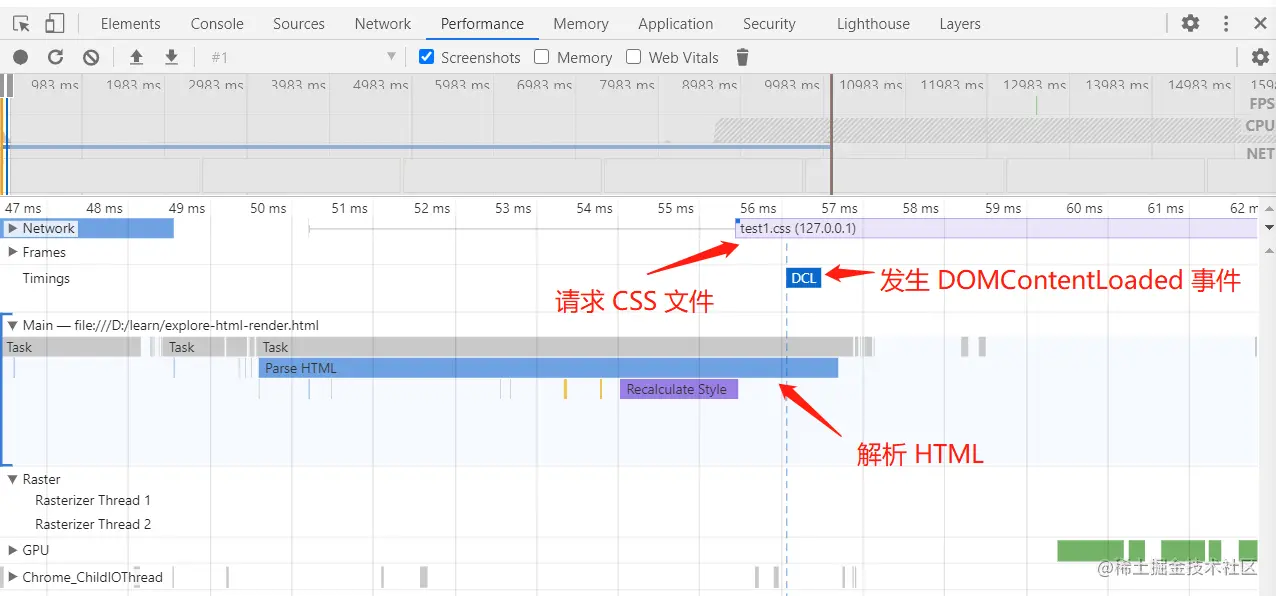Switch to the Lighthouse tab

click(873, 23)
